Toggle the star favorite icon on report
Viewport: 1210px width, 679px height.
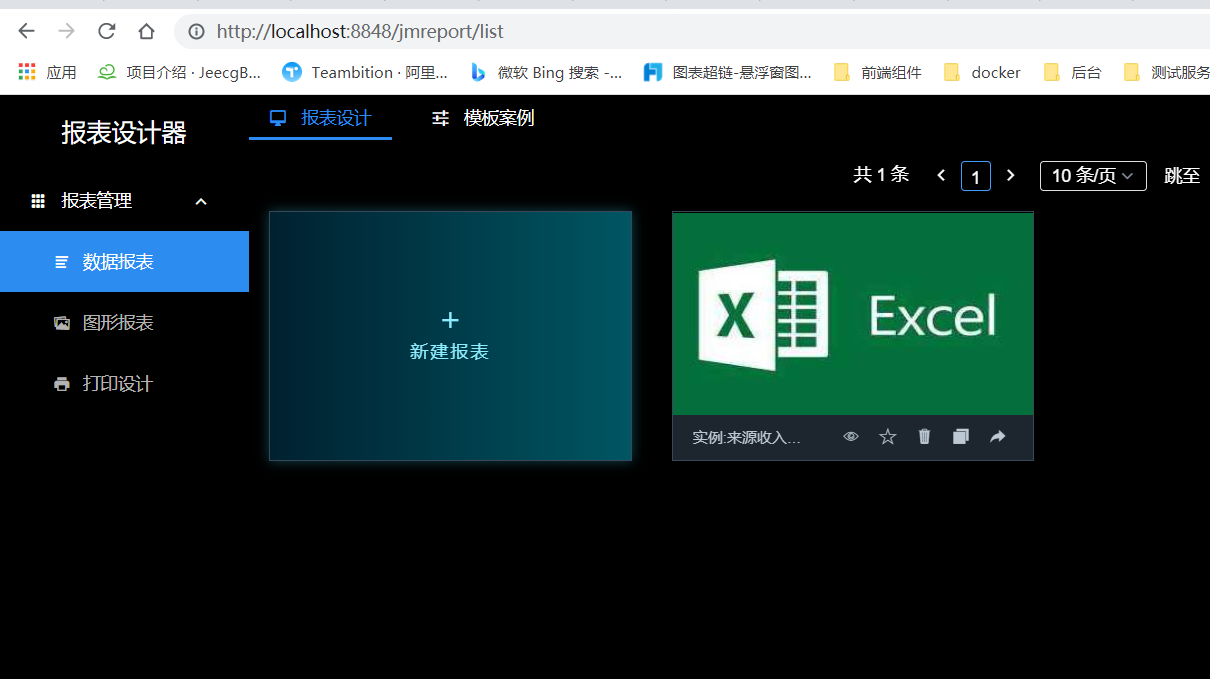point(888,437)
